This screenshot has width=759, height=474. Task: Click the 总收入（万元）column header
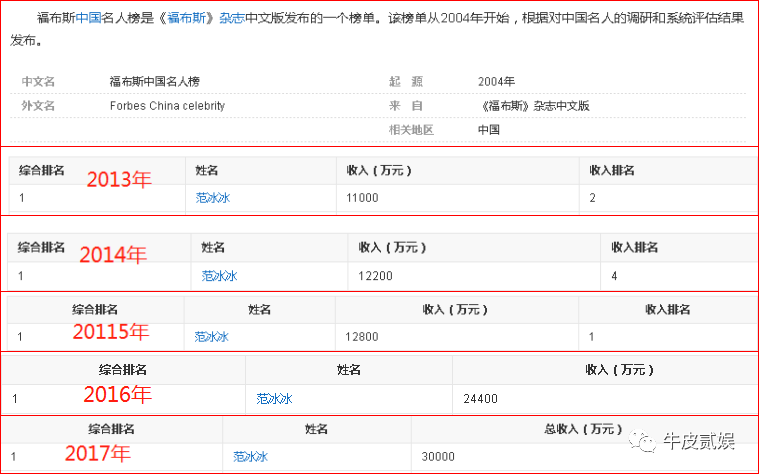[583, 429]
